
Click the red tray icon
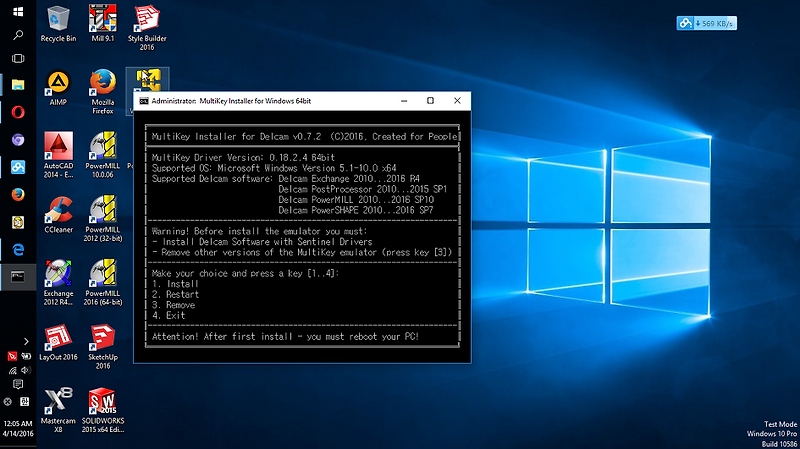pos(12,356)
